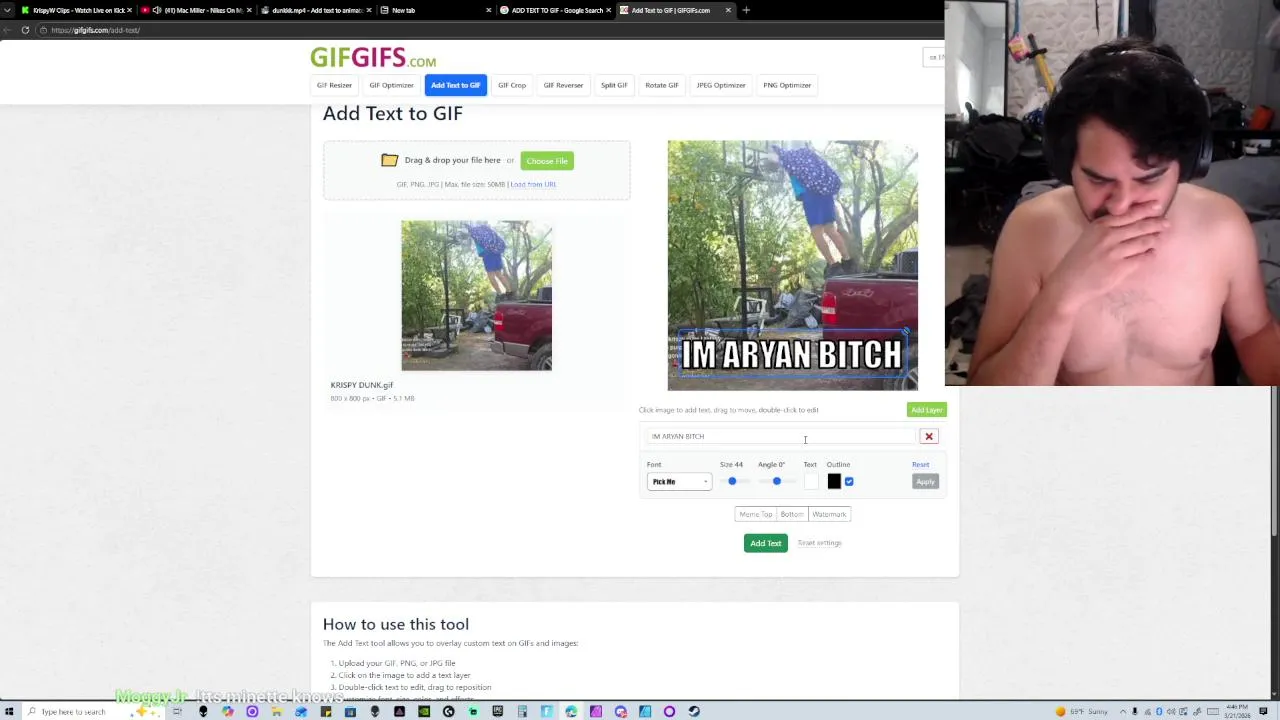This screenshot has width=1280, height=720.
Task: Click Task View icon in taskbar
Action: point(177,712)
